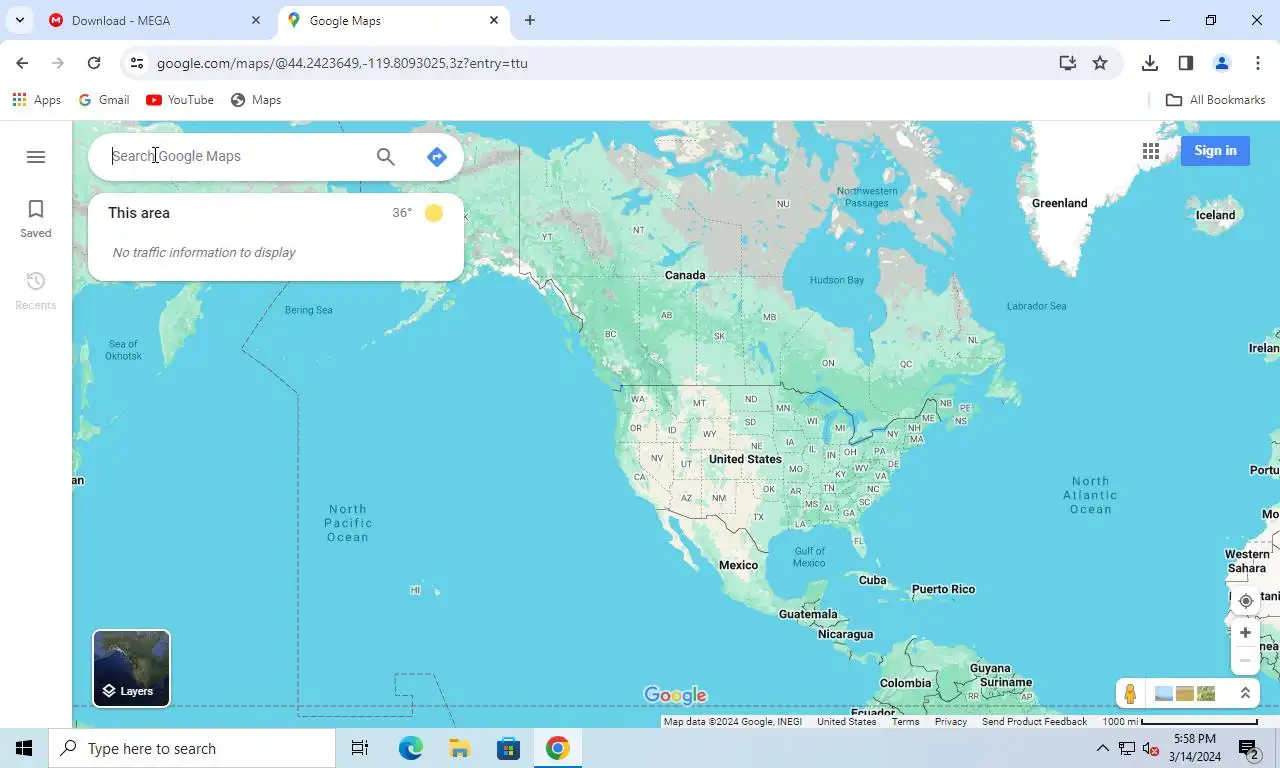
Task: Click the Cuba map label
Action: click(872, 580)
